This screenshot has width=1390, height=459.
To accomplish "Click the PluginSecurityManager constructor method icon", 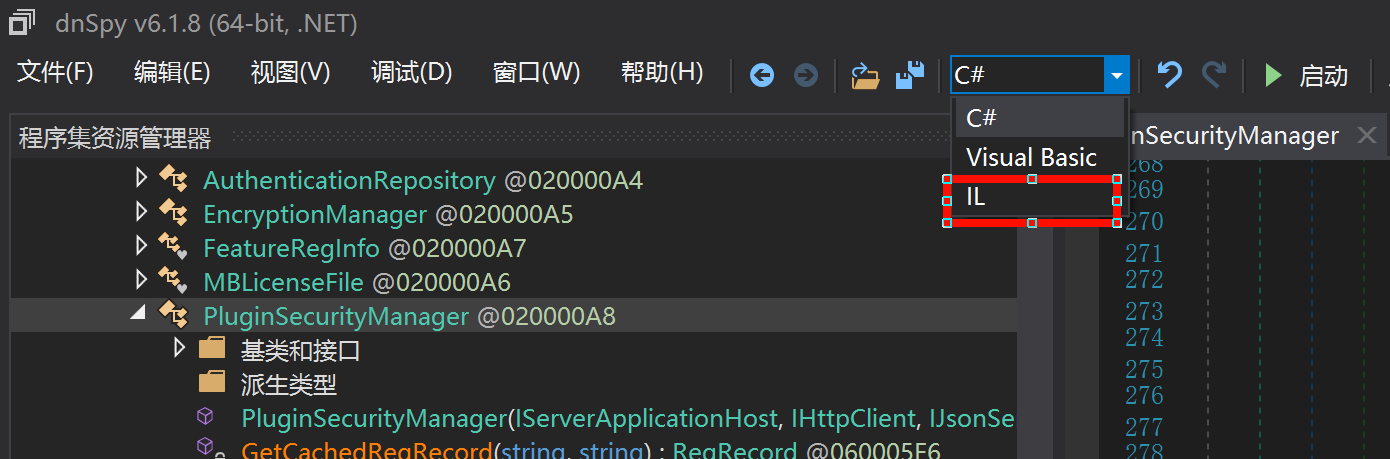I will point(205,417).
